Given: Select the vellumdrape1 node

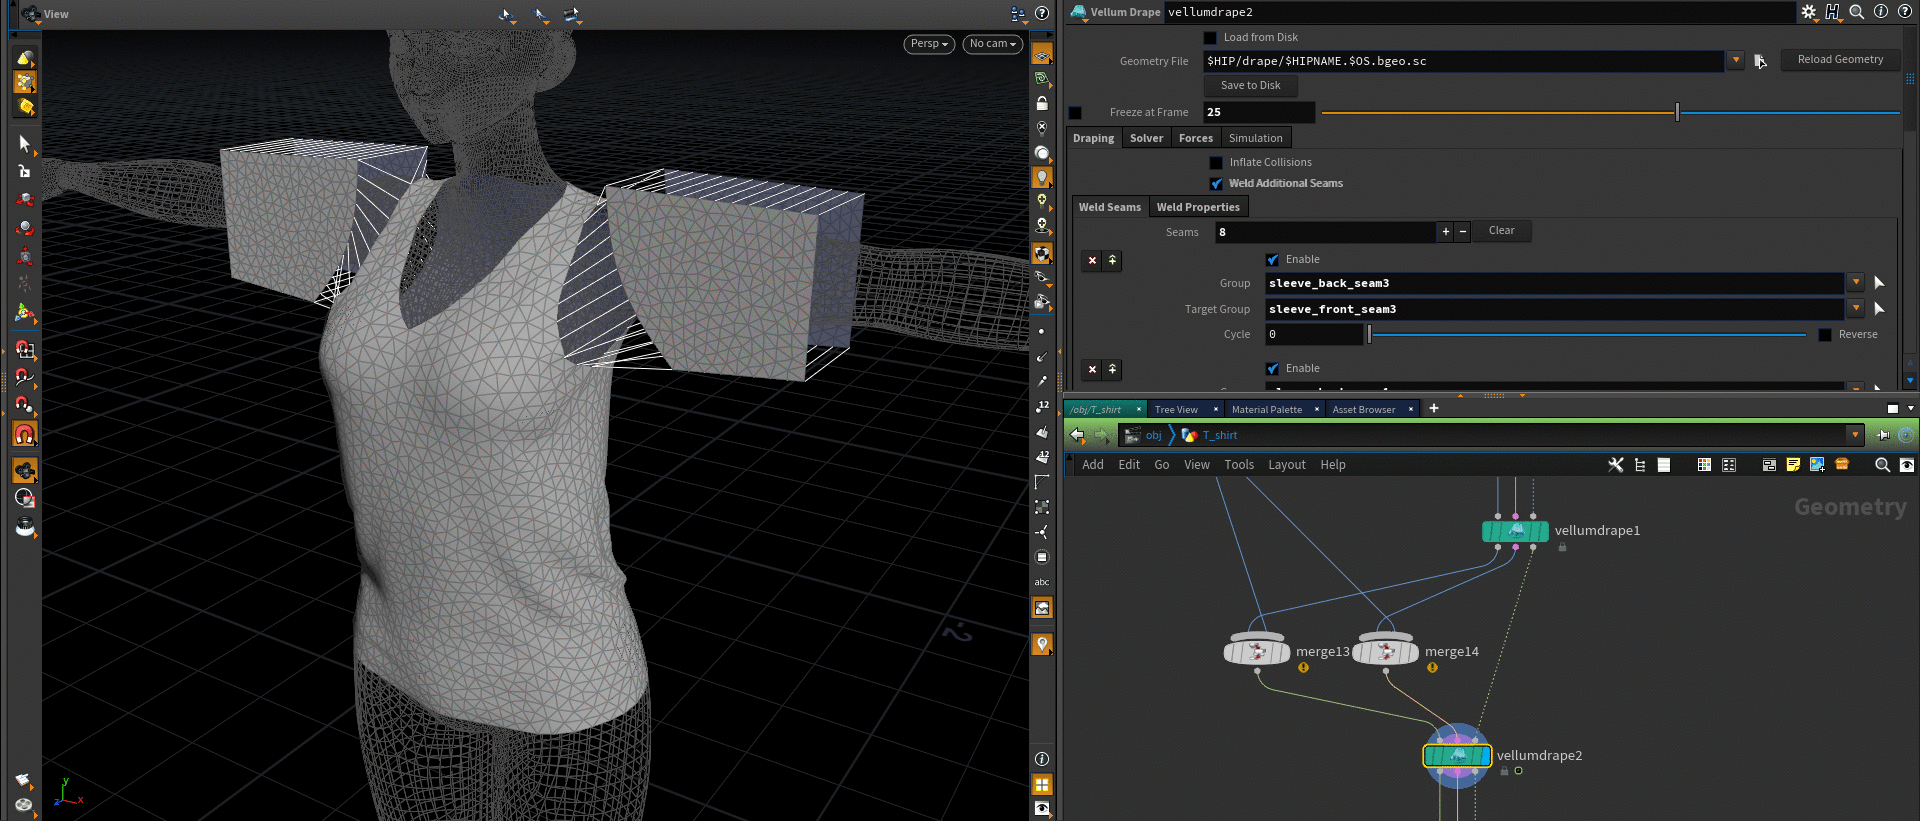Looking at the screenshot, I should pyautogui.click(x=1515, y=531).
